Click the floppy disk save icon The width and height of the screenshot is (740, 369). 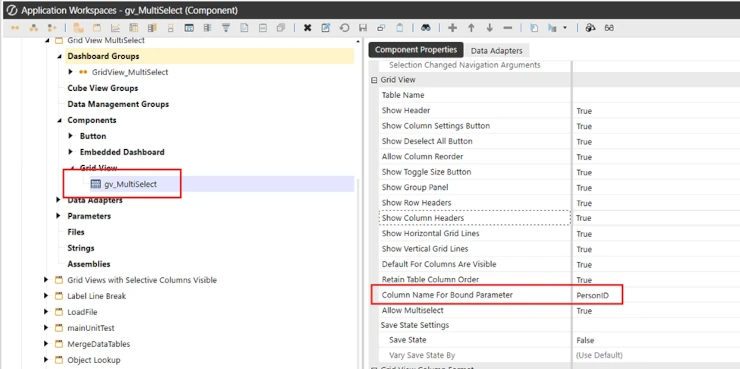point(363,28)
